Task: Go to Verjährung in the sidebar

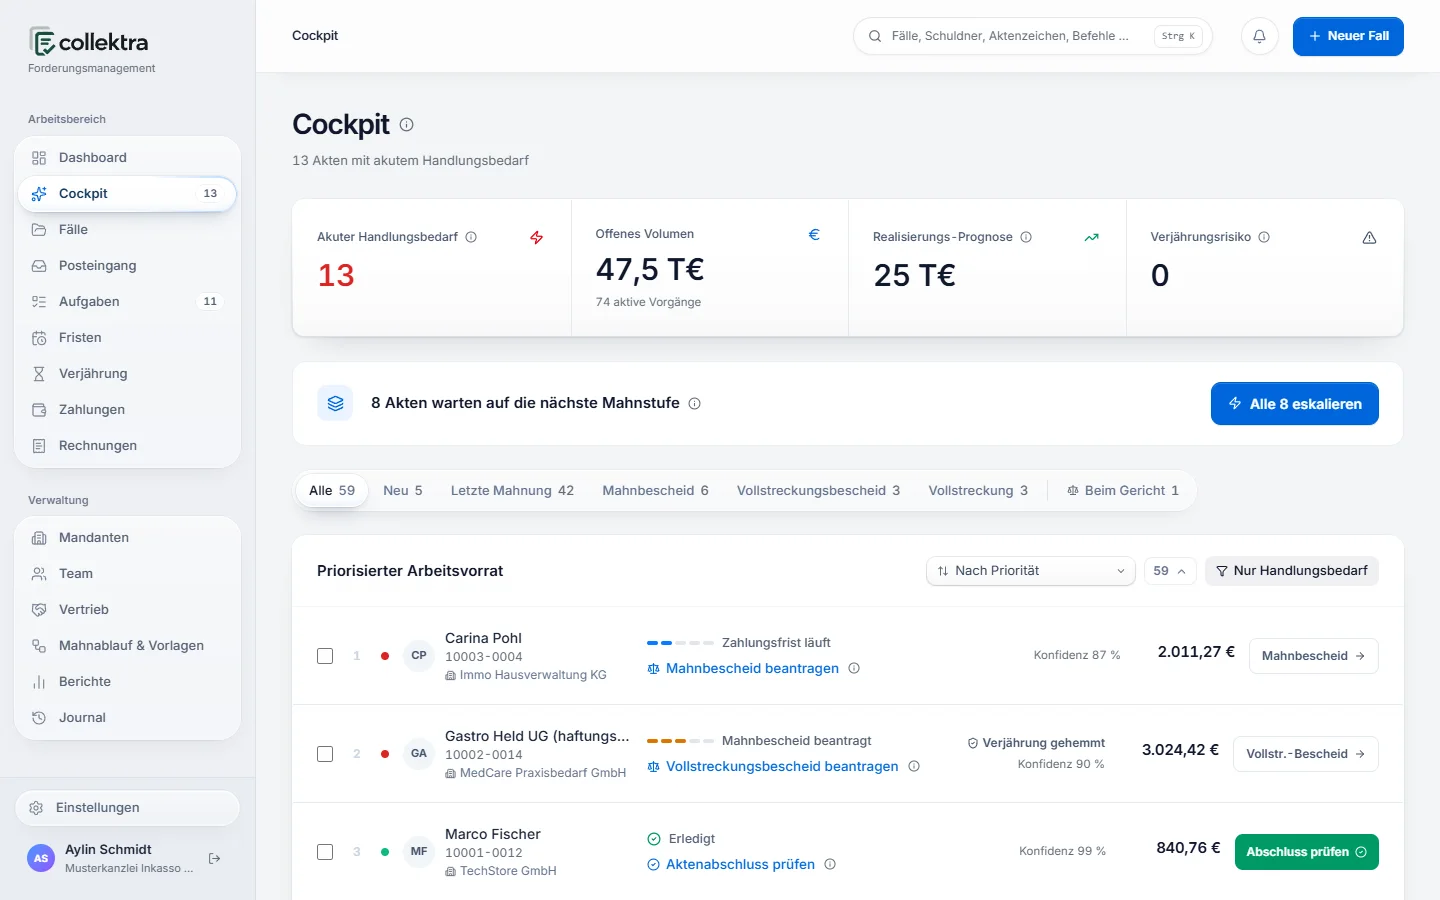Action: pos(127,374)
